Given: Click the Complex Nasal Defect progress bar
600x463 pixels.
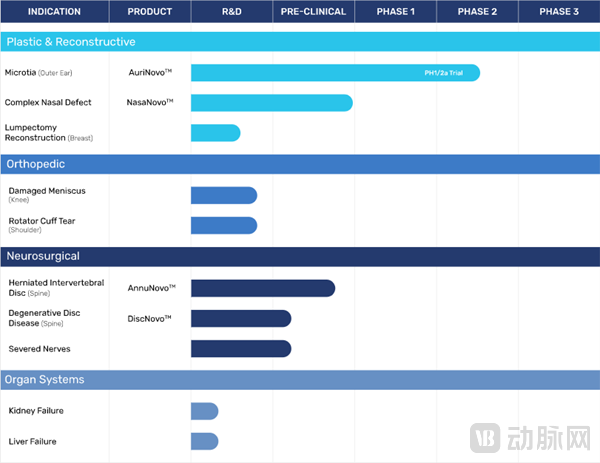Looking at the screenshot, I should 271,103.
